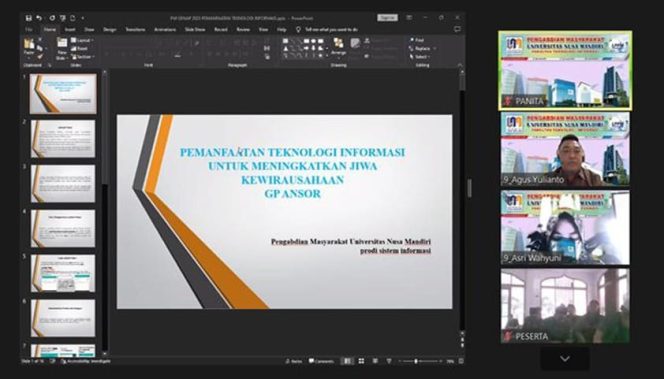Click the fit slide to window icon
Screen dimensions: 664x379
pyautogui.click(x=461, y=361)
